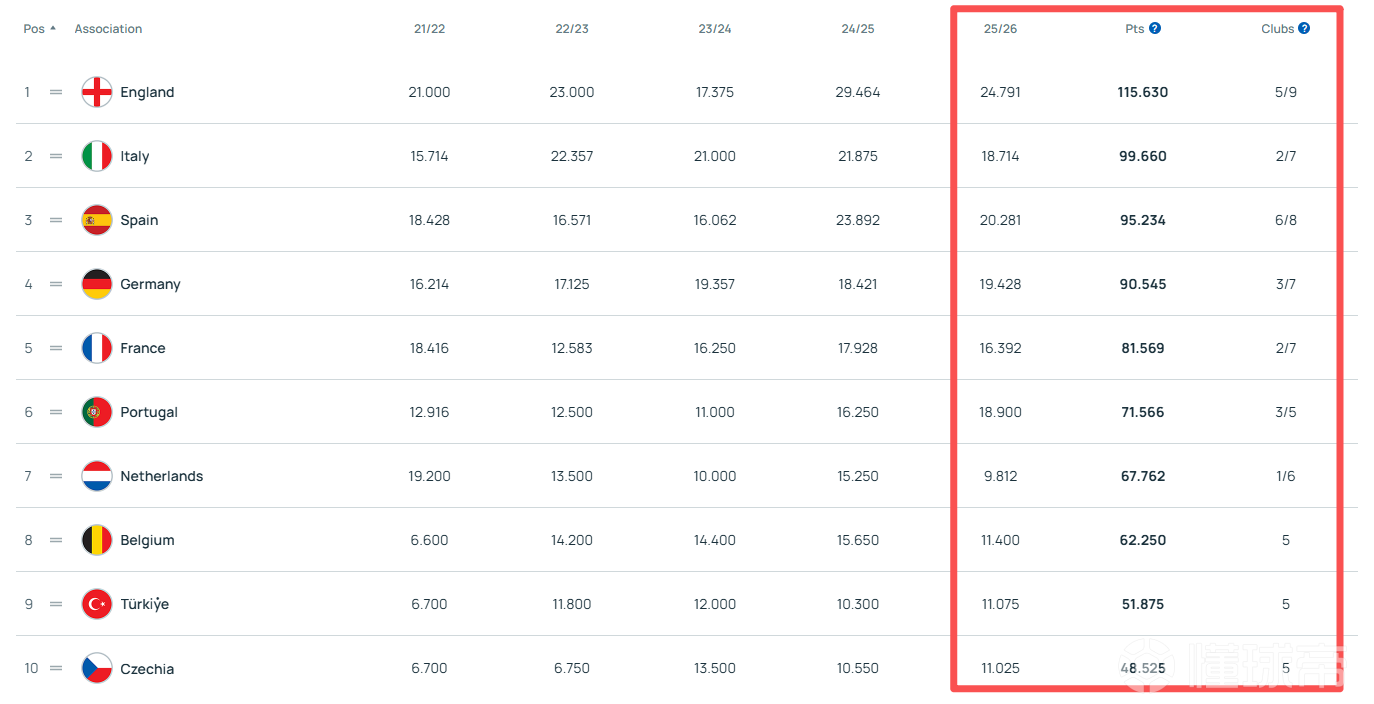The width and height of the screenshot is (1374, 704).
Task: Click the Italy flag icon
Action: 97,156
